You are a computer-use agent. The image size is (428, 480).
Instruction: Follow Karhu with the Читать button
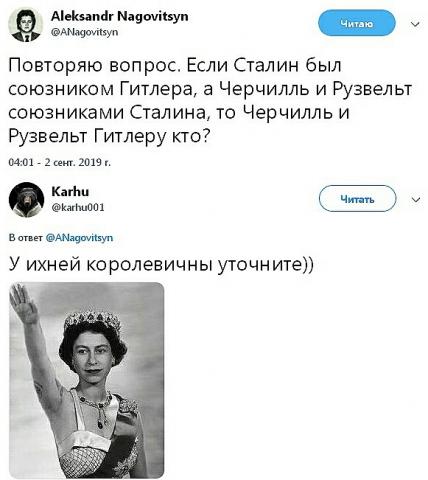[358, 199]
